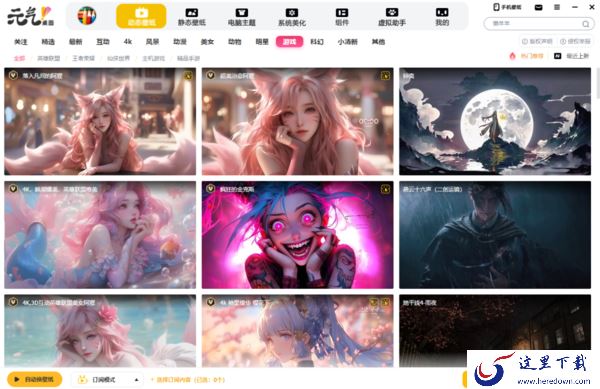This screenshot has height=389, width=600.
Task: Click the top-right corner badge on the street fox girl card
Action: pos(188,76)
